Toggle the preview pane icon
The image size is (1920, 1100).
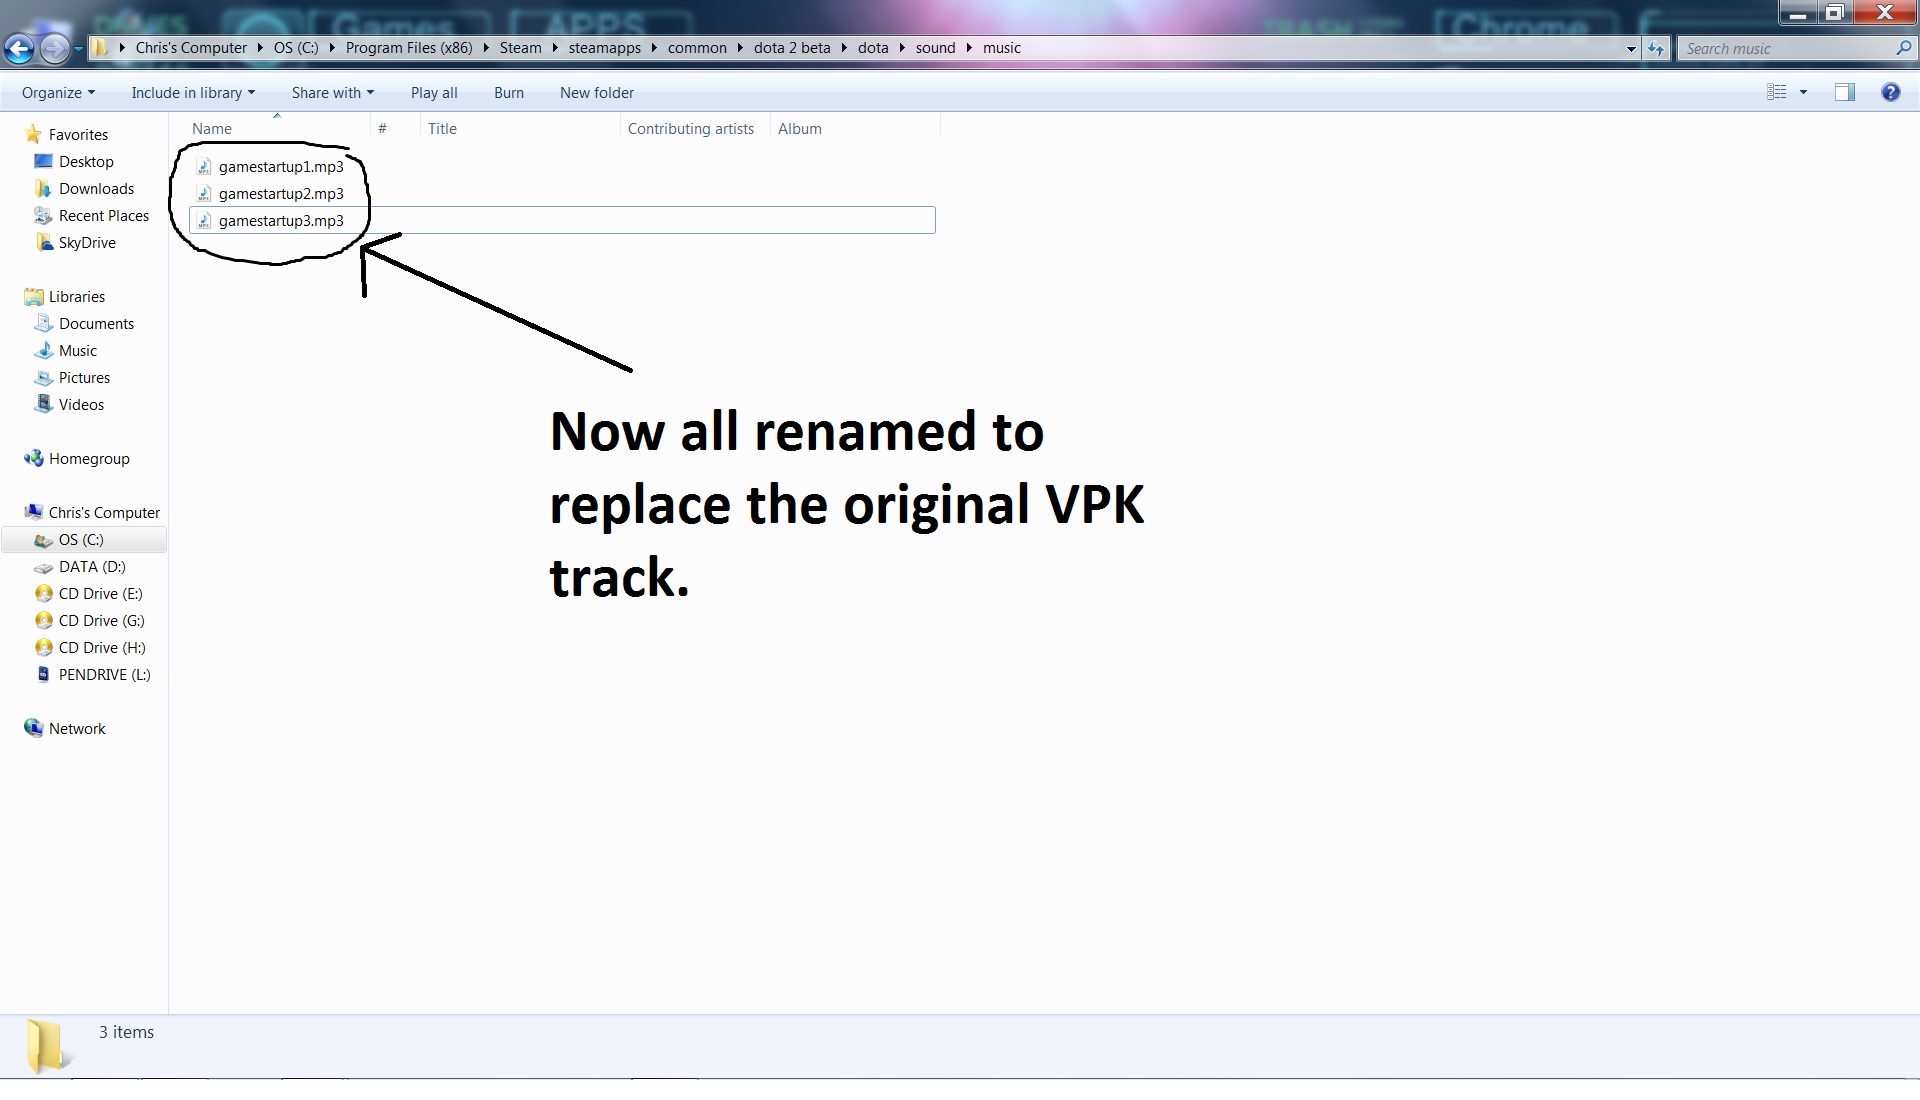[1844, 92]
